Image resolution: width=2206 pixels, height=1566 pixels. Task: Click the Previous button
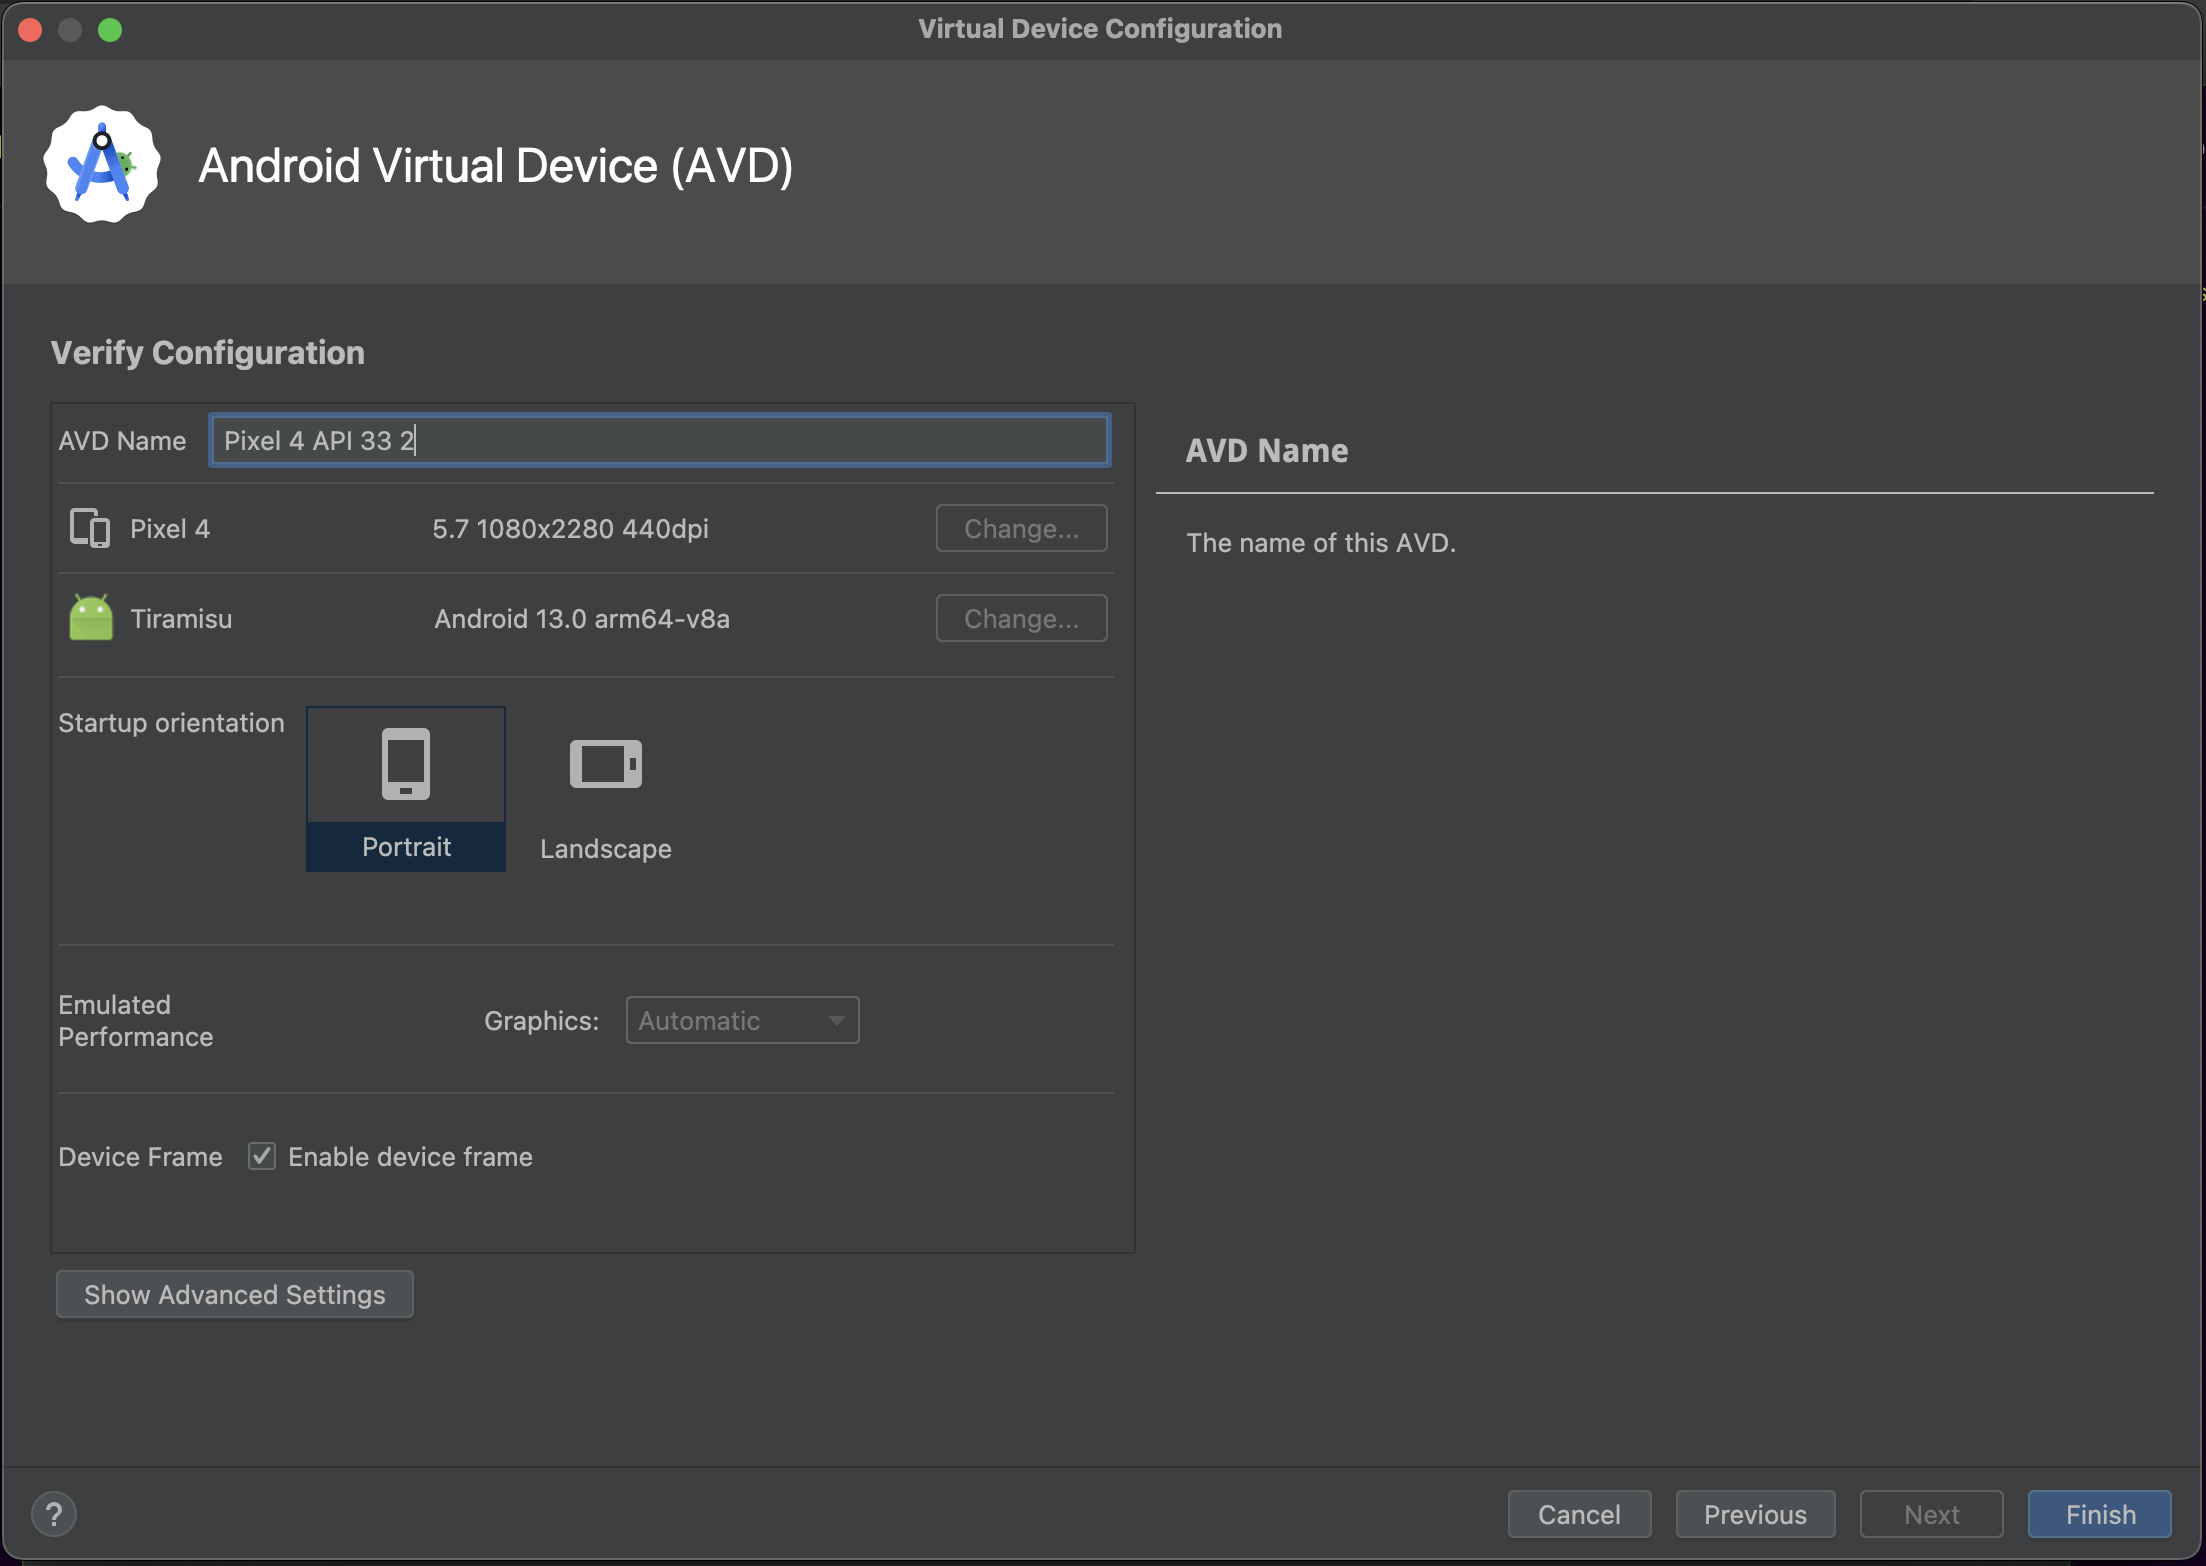coord(1755,1513)
